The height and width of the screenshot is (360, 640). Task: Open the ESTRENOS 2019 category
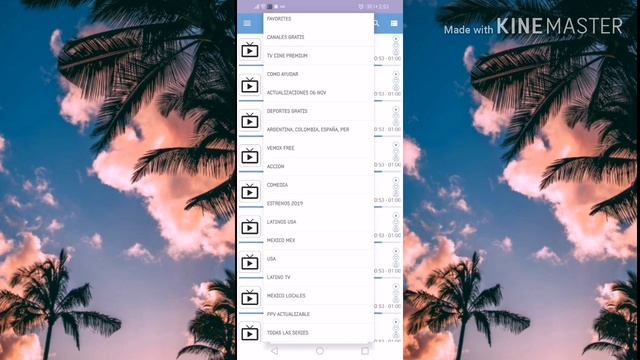pos(318,203)
